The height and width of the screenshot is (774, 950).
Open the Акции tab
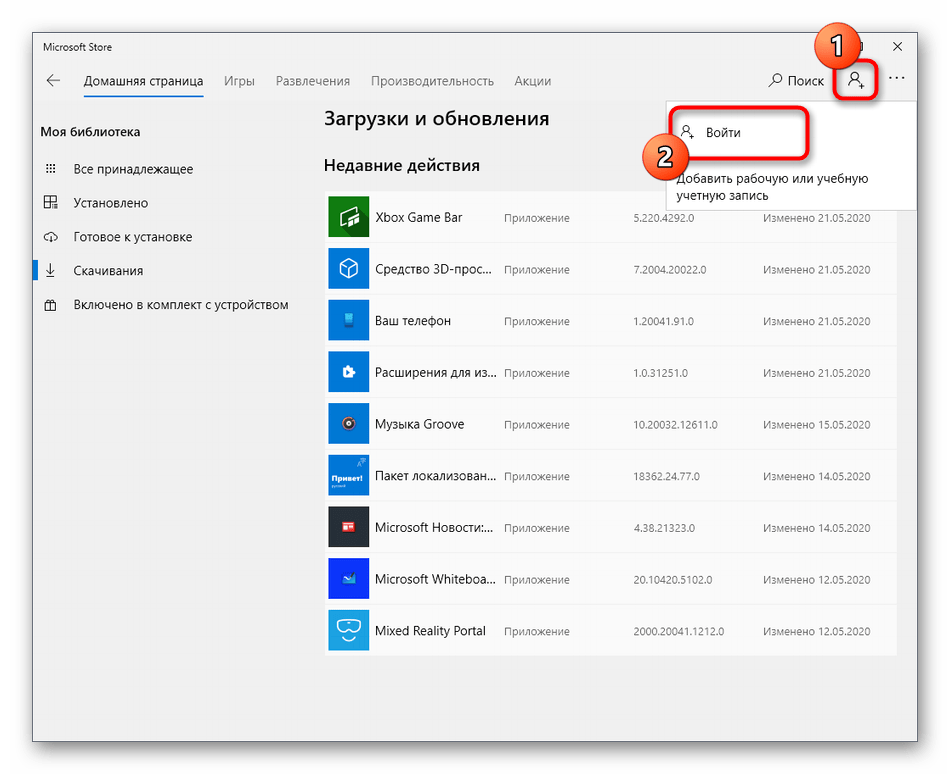coord(532,81)
